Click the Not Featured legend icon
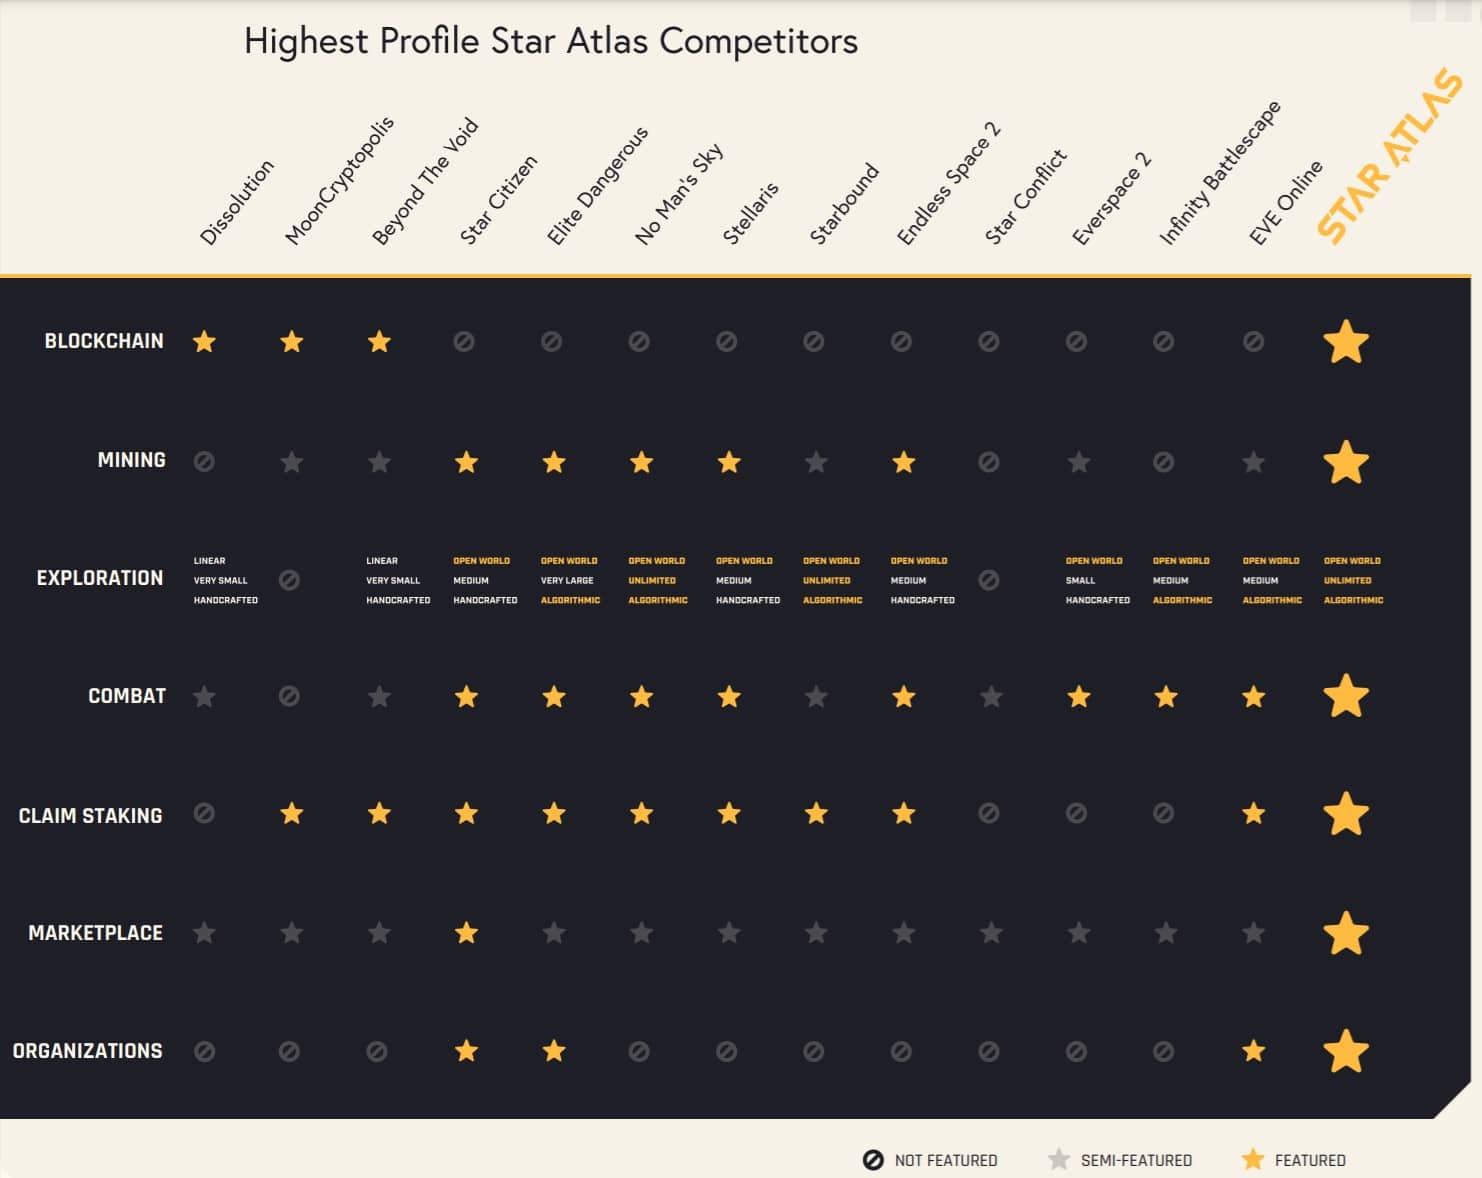 coord(873,1160)
